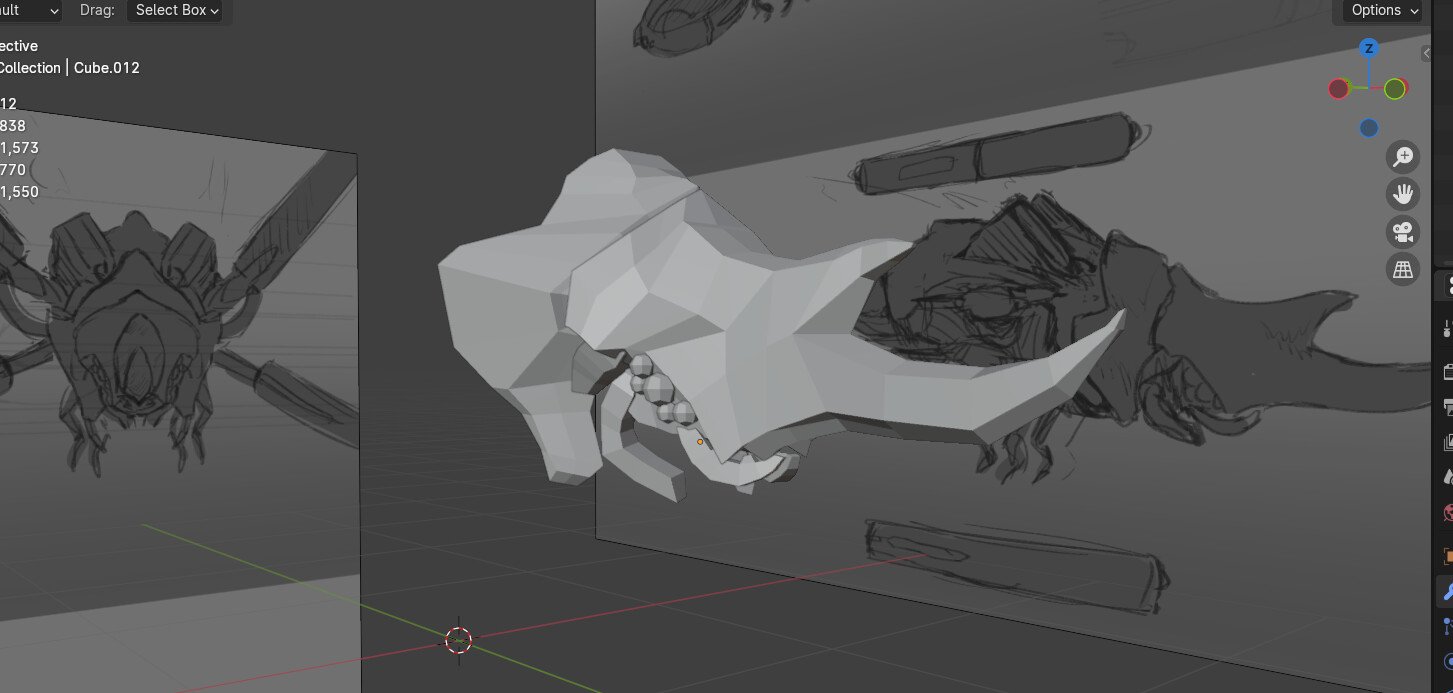Select the Move view hand icon

pos(1402,193)
